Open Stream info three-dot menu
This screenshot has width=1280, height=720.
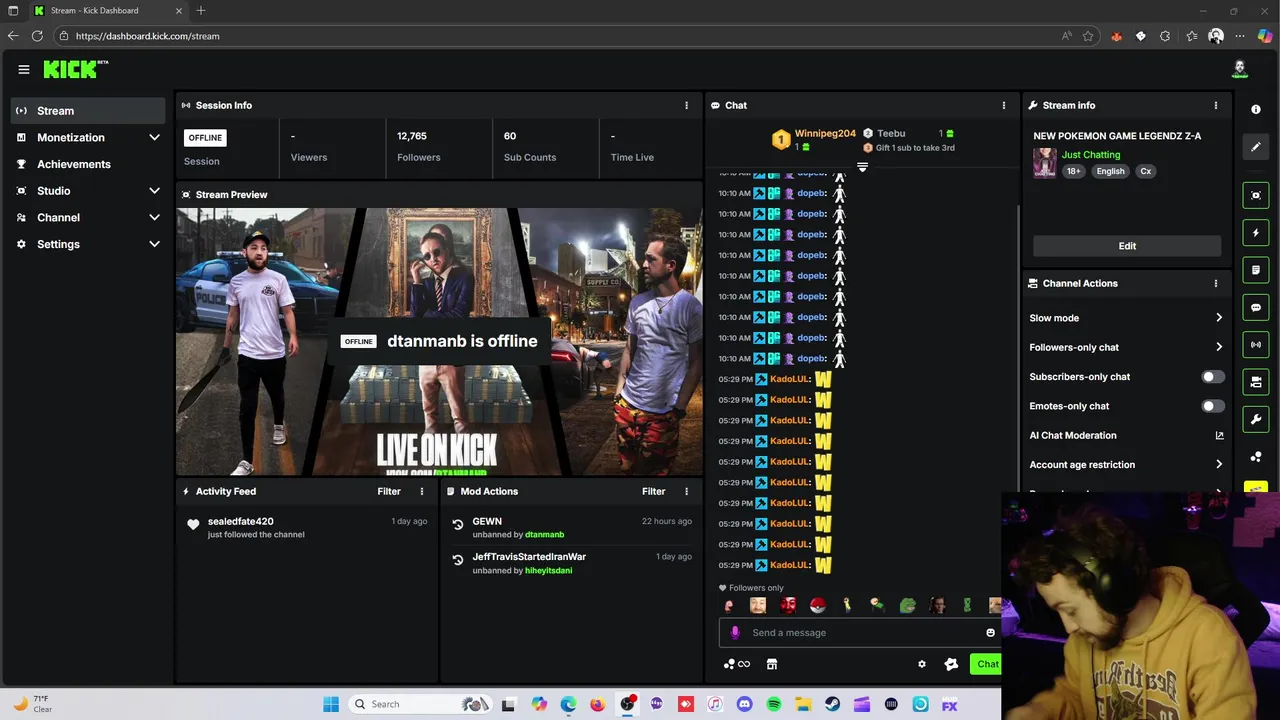click(1216, 105)
